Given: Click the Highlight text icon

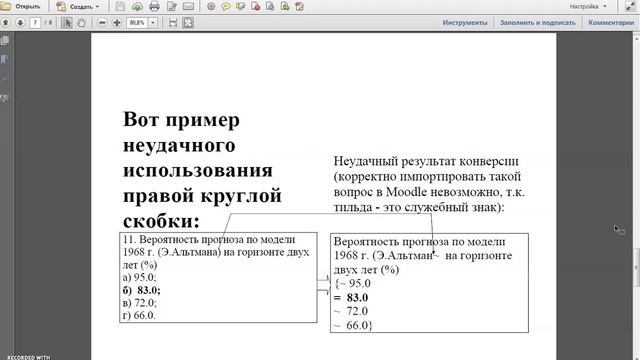Looking at the screenshot, I should [x=240, y=7].
